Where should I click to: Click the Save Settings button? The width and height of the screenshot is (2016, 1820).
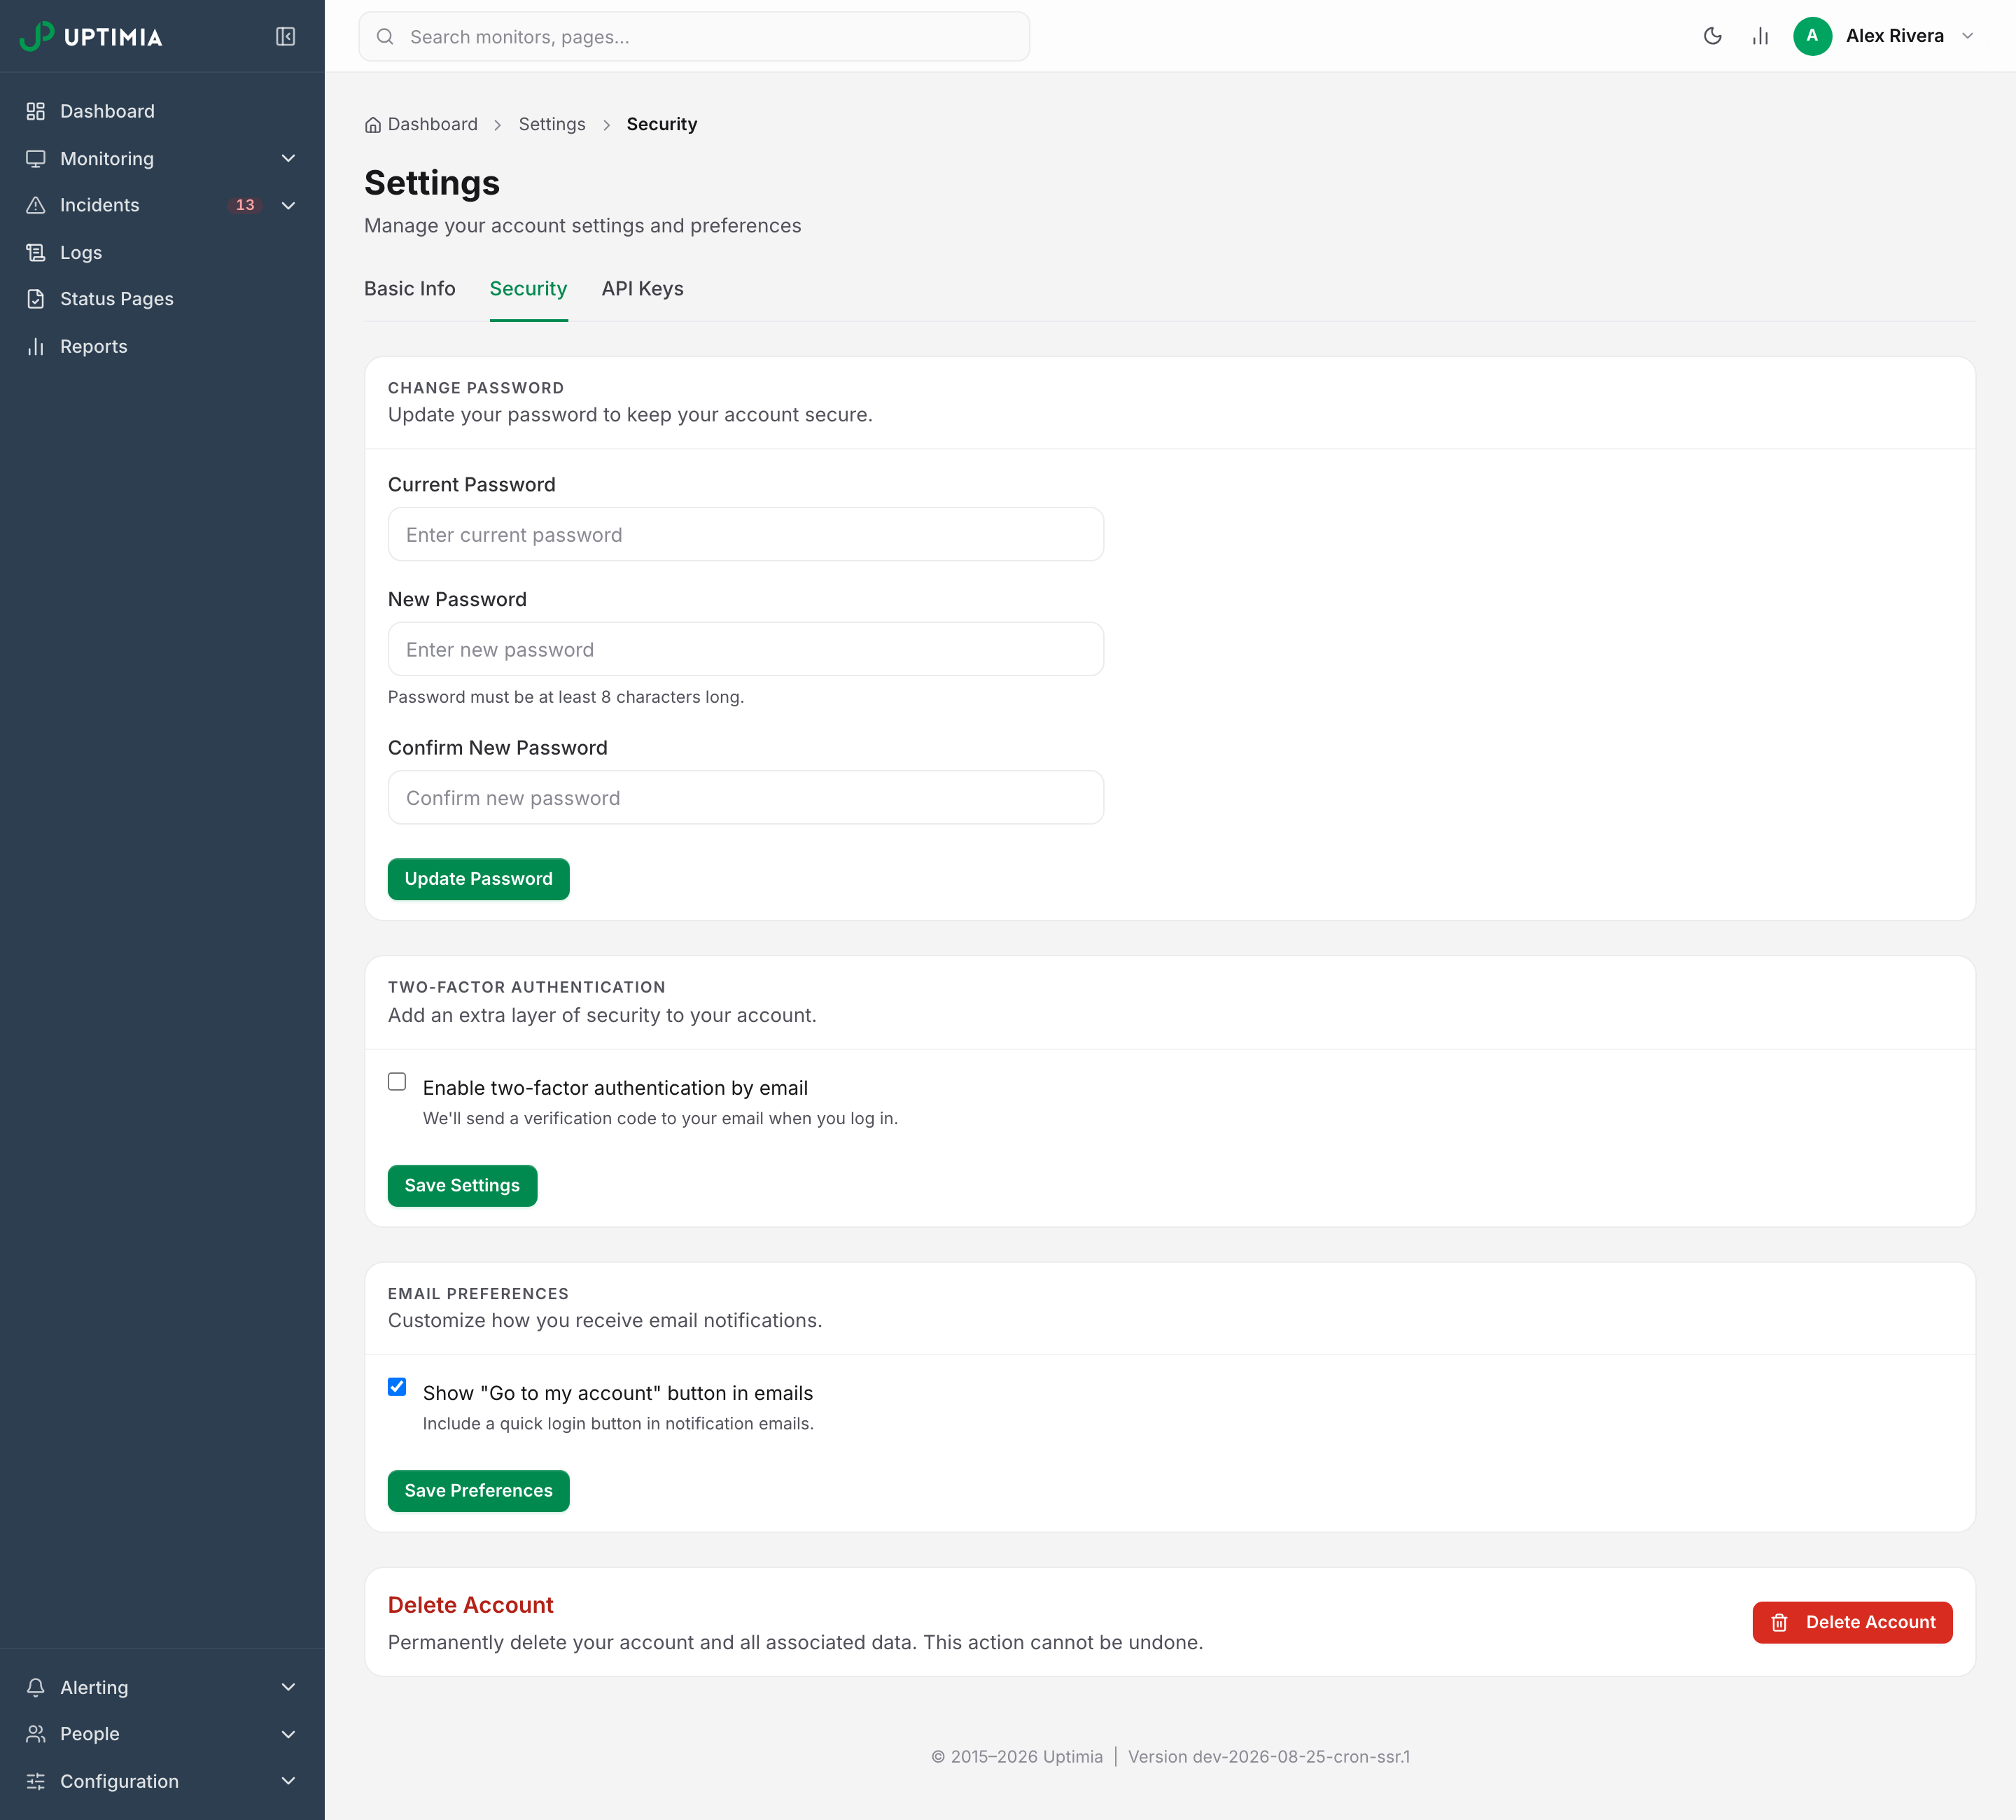tap(462, 1186)
